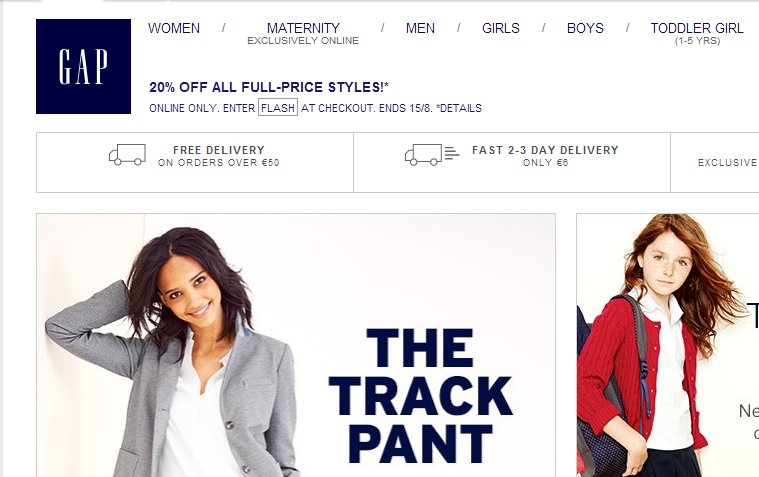Open the girl in red cardigan banner
Viewport: 759px width, 477px height.
coord(668,345)
